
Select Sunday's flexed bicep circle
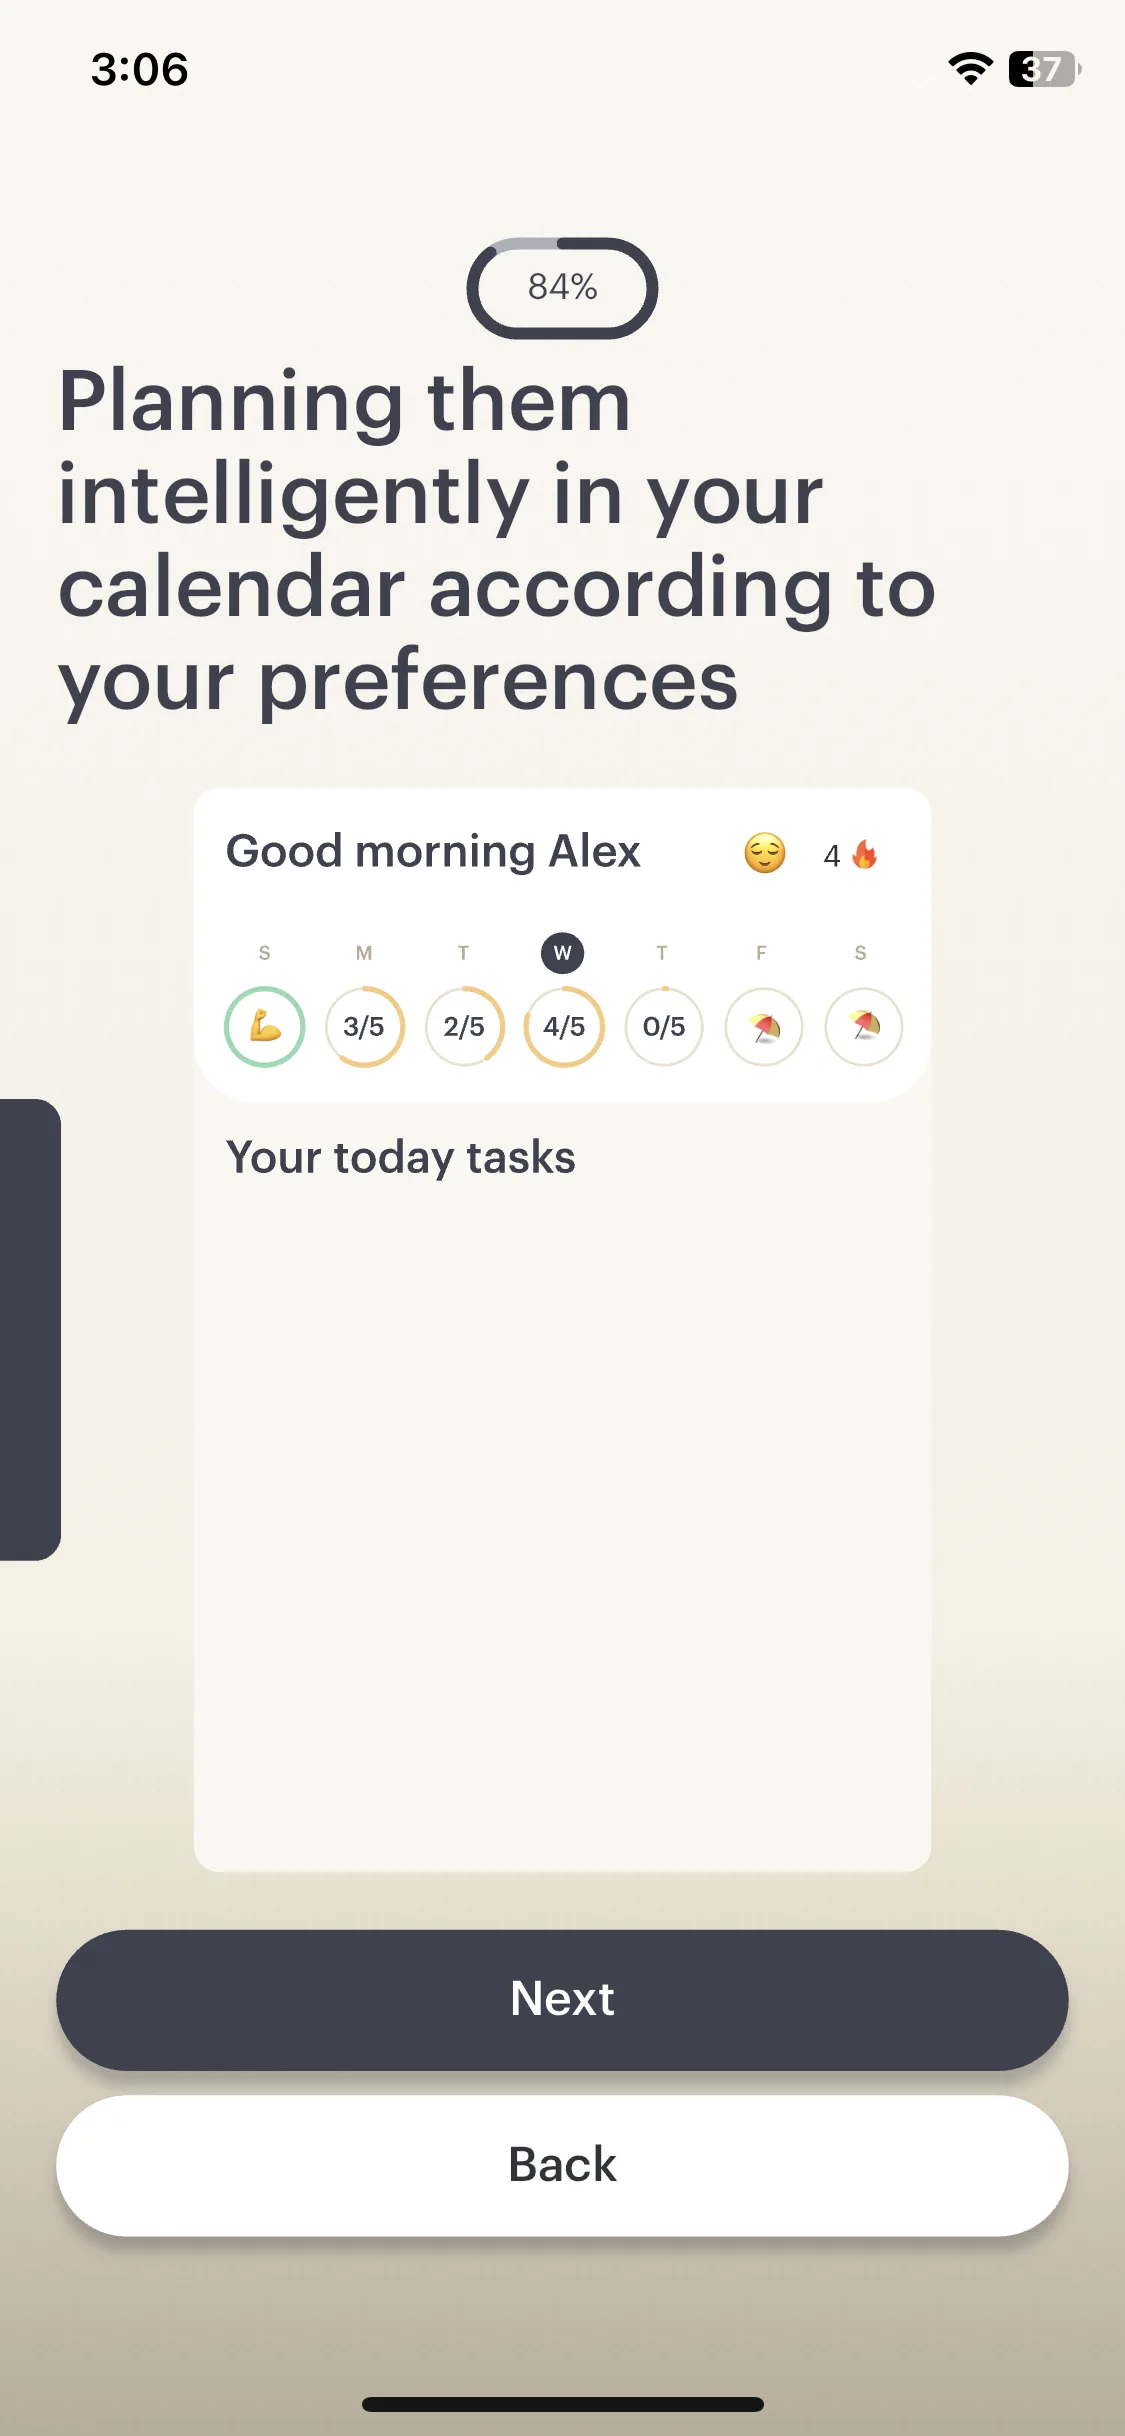[x=264, y=1027]
